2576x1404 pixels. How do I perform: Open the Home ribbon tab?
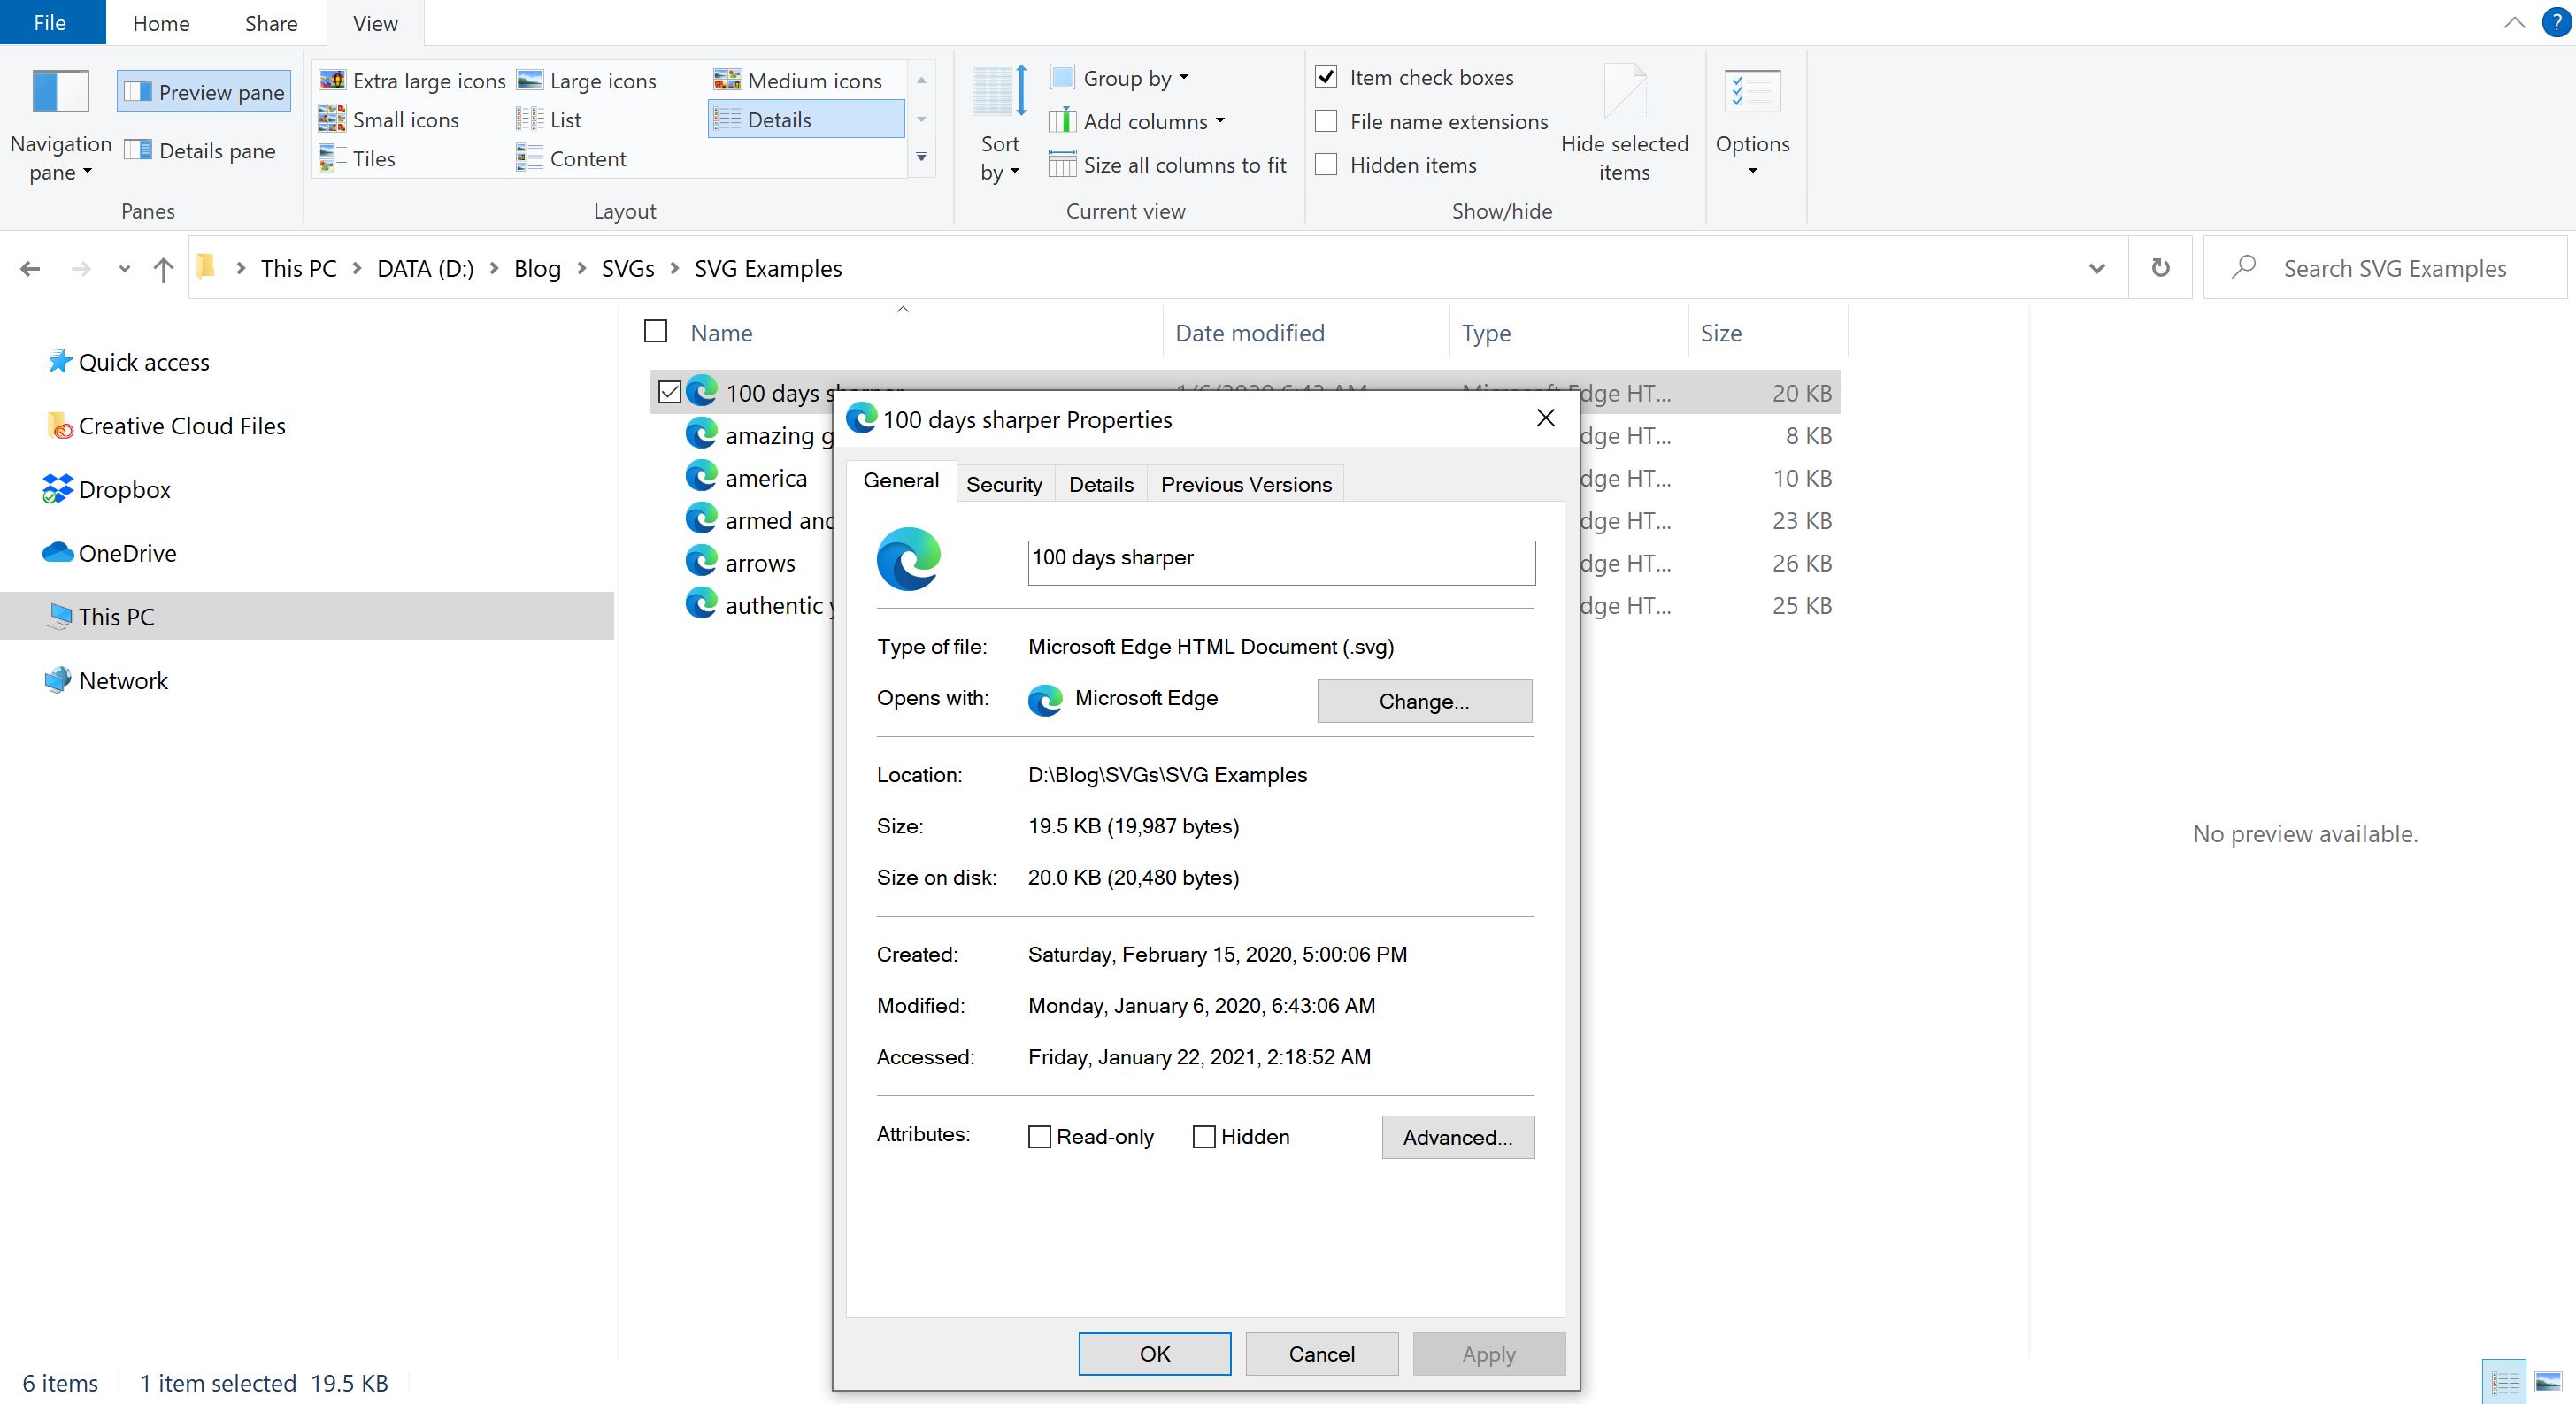[161, 23]
